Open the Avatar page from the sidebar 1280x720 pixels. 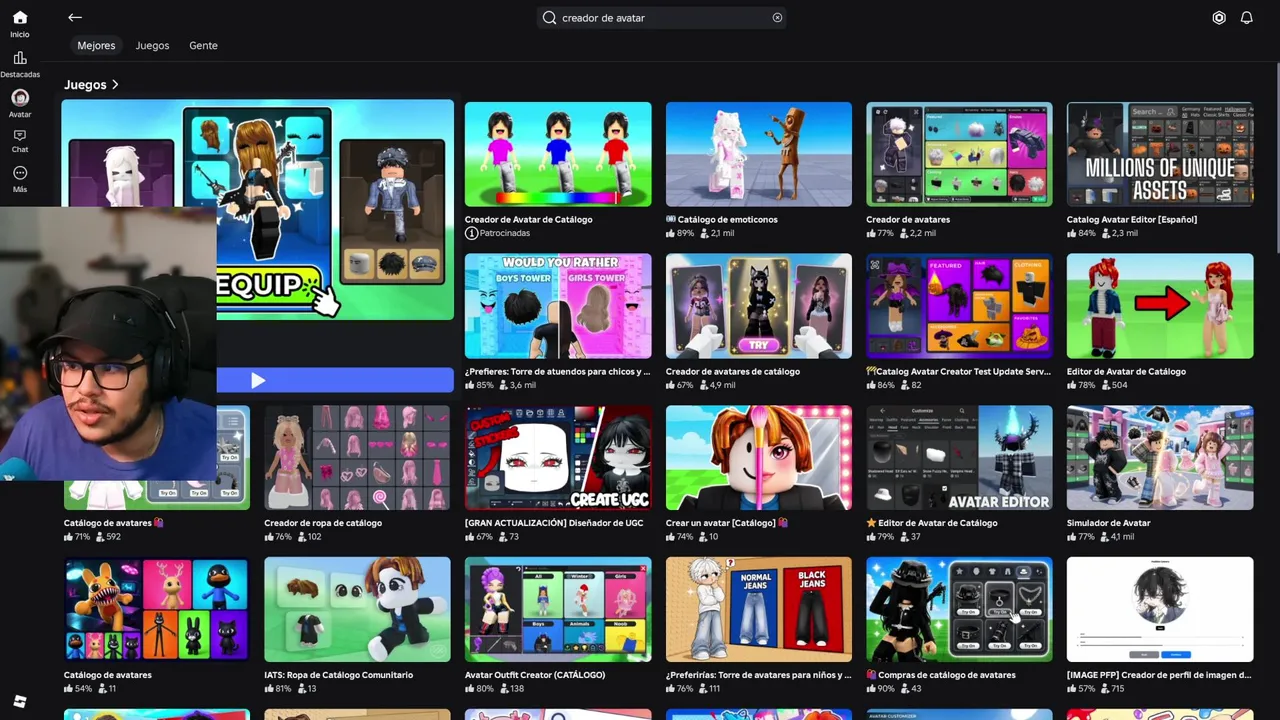click(x=20, y=103)
